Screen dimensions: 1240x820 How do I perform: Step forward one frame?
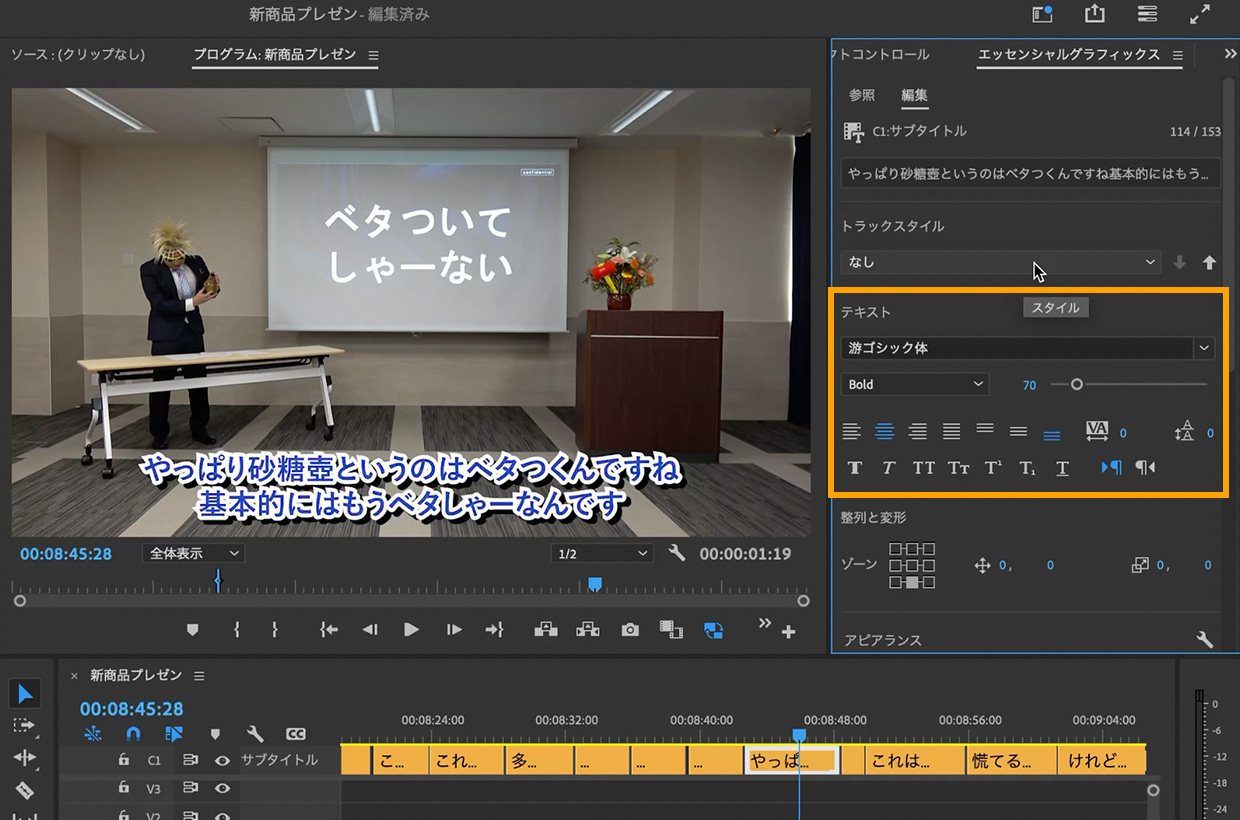[x=454, y=630]
